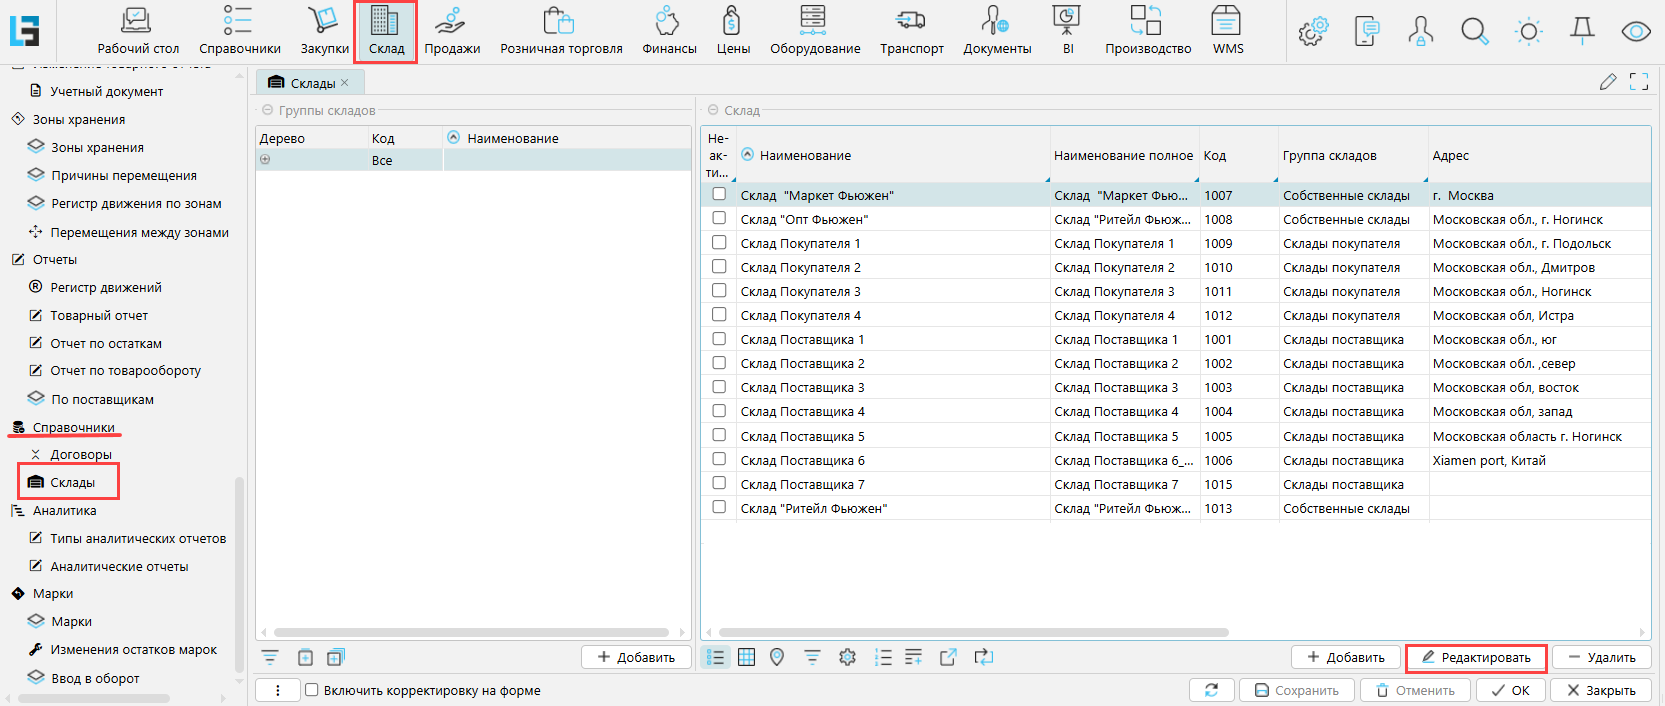The image size is (1665, 706).
Task: Collapse the Склад panel section header
Action: click(713, 110)
